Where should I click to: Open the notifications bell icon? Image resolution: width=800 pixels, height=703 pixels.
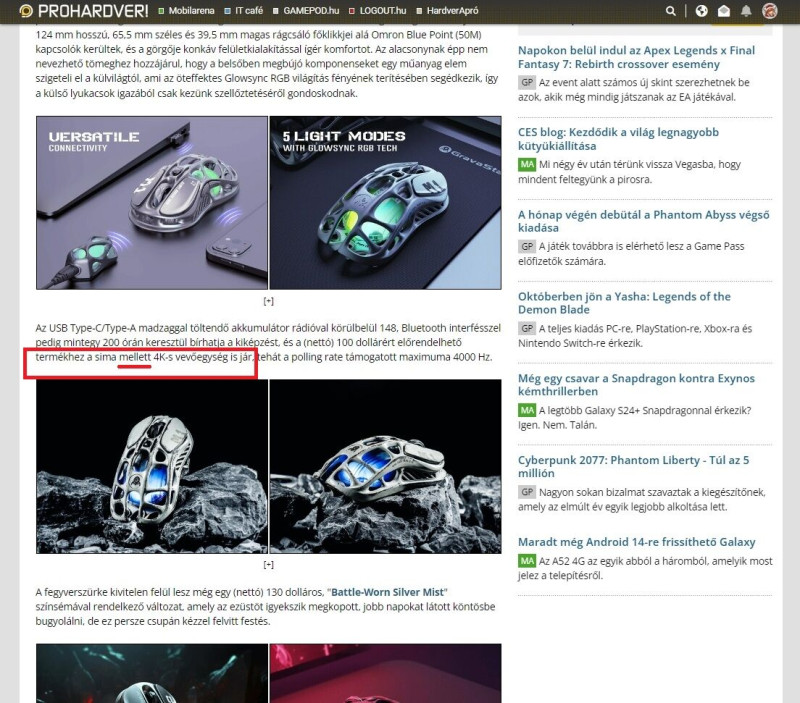746,11
